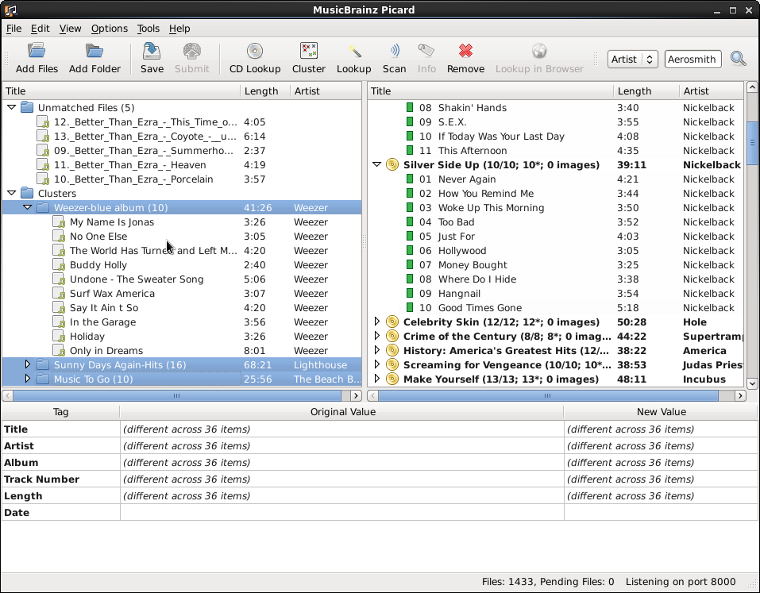Run Cluster on the files
Viewport: 760px width, 593px height.
308,52
